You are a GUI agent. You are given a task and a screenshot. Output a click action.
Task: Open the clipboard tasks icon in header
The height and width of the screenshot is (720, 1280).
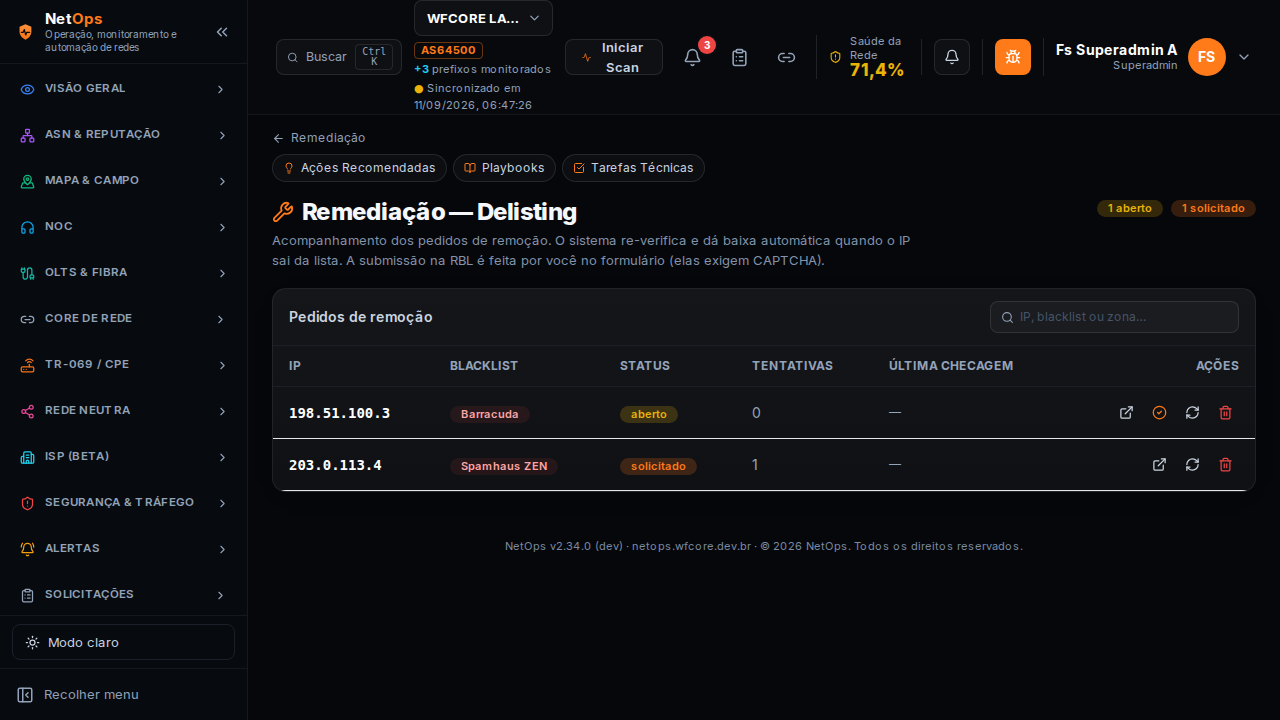[x=739, y=57]
